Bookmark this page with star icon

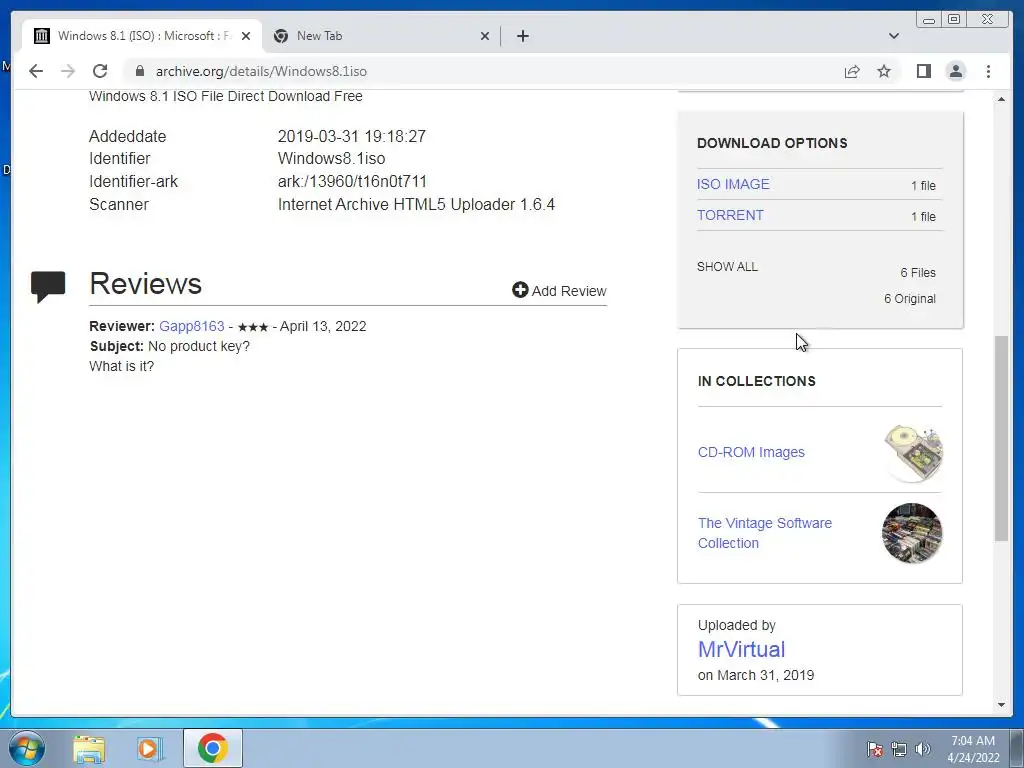pyautogui.click(x=884, y=71)
